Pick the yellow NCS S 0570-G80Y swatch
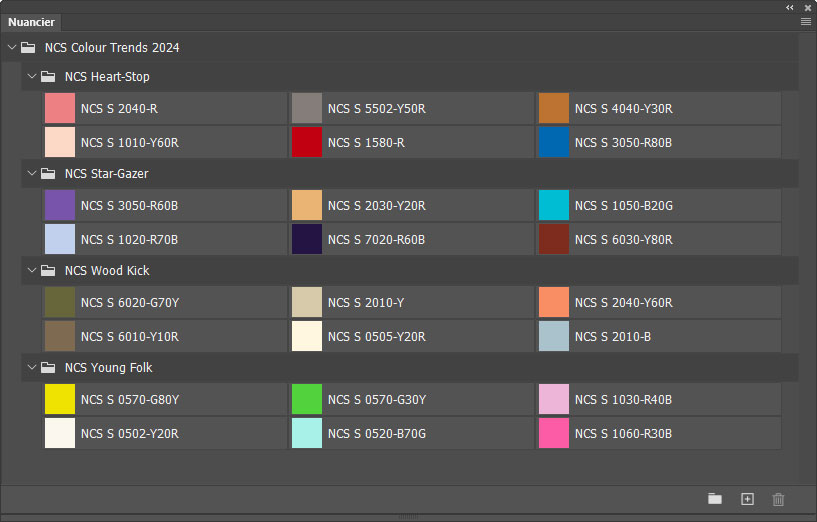 click(x=60, y=399)
